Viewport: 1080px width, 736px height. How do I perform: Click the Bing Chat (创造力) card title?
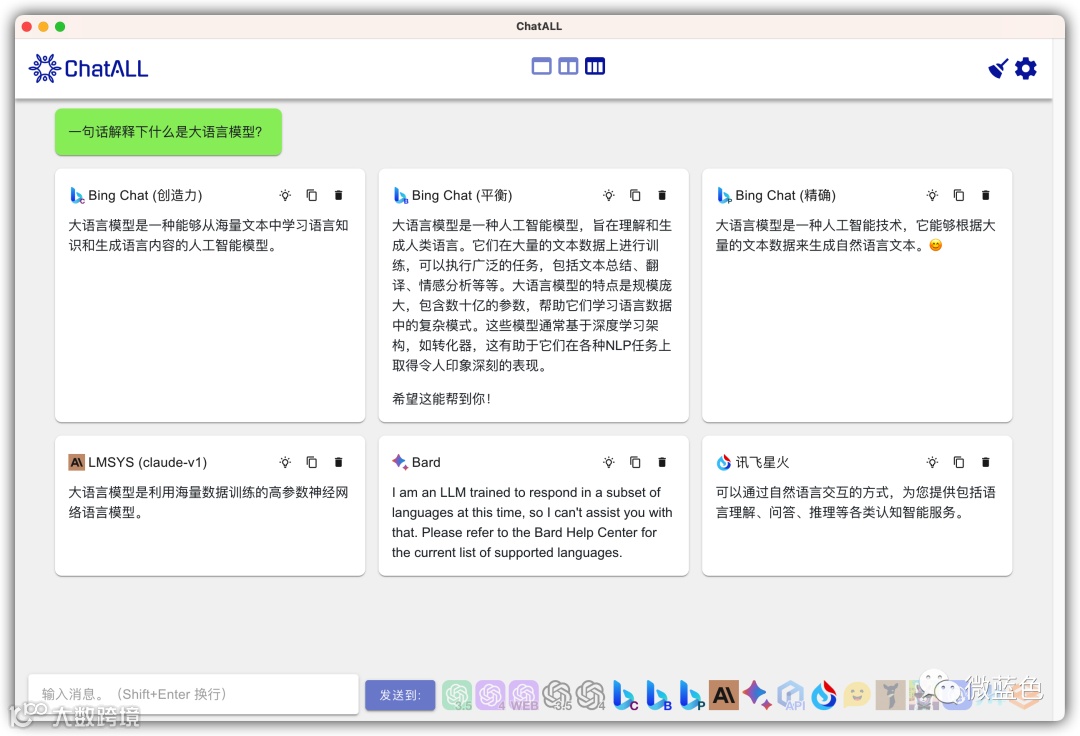145,196
